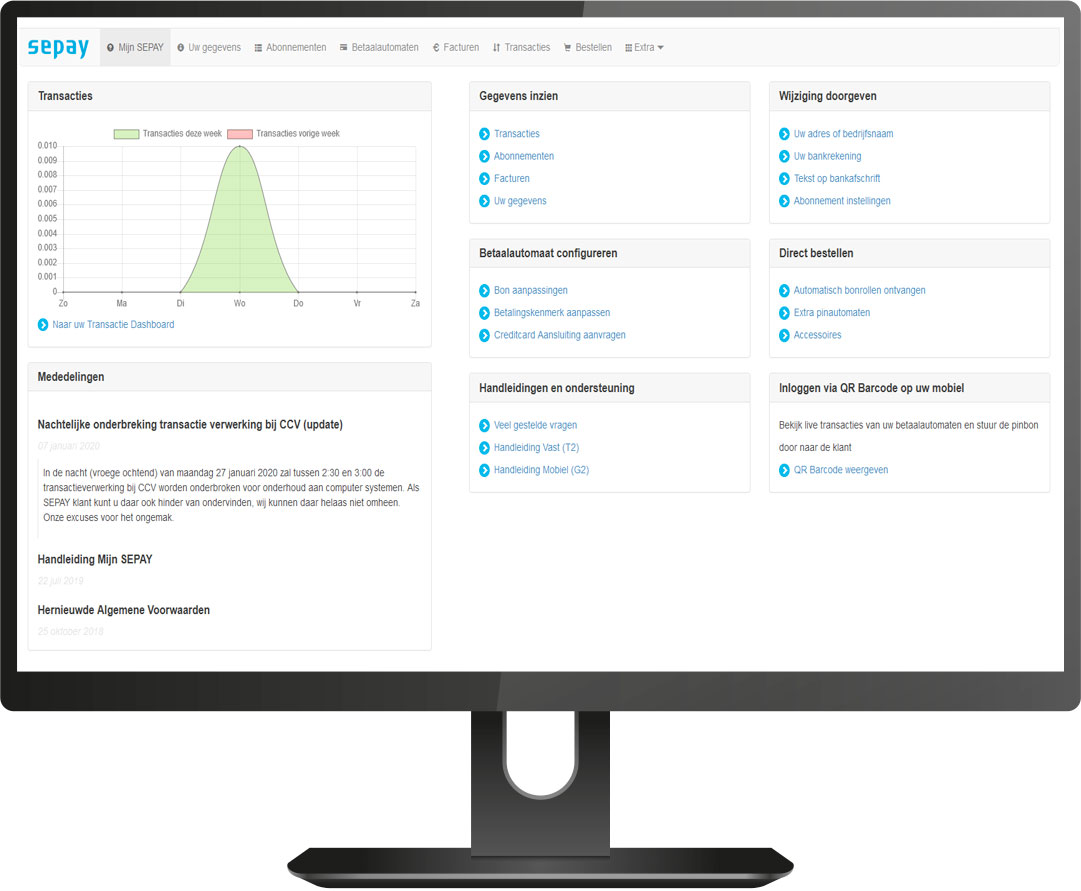The width and height of the screenshot is (1081, 891).
Task: Click arrow icon beside QR Barcode weergeven
Action: [785, 470]
